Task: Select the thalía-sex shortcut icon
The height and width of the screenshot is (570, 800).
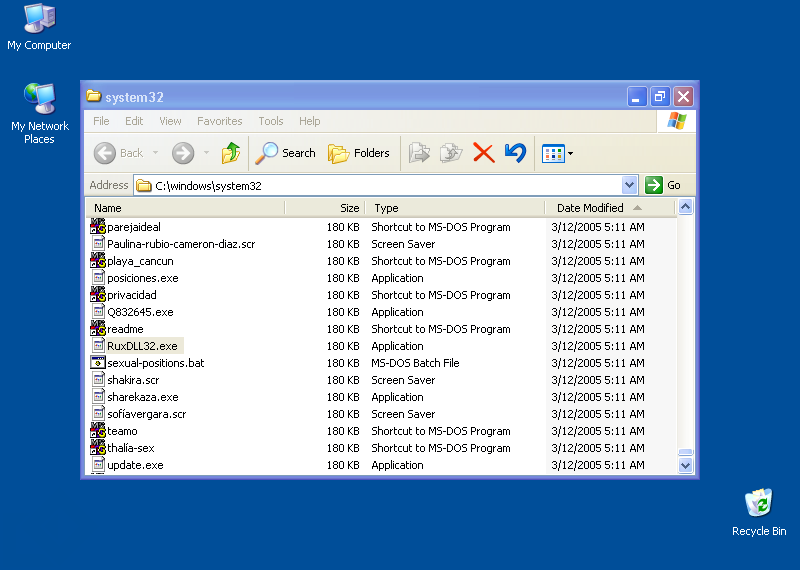Action: (x=97, y=447)
